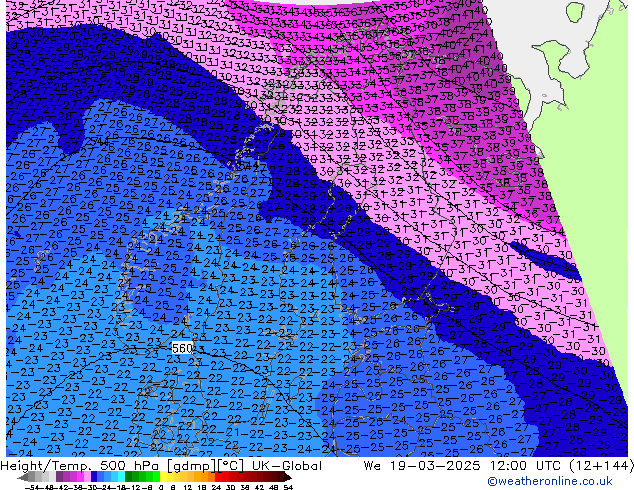Click the '0' label under the color scale
The height and width of the screenshot is (490, 634).
(x=161, y=487)
